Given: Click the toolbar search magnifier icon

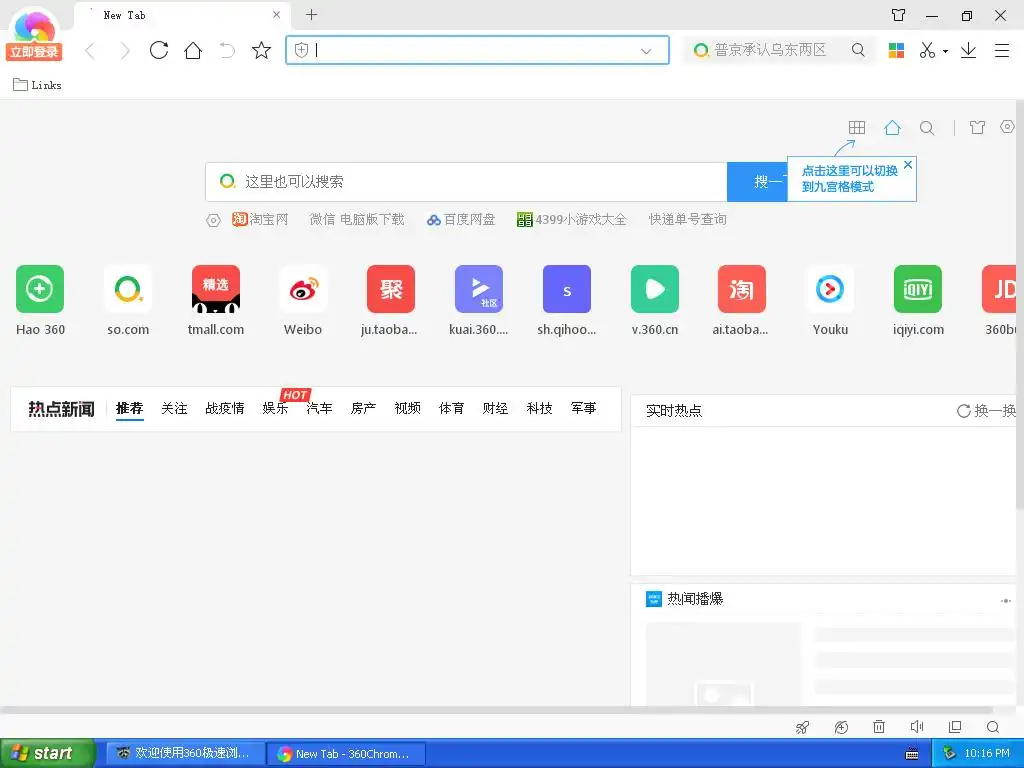Looking at the screenshot, I should pyautogui.click(x=858, y=50).
